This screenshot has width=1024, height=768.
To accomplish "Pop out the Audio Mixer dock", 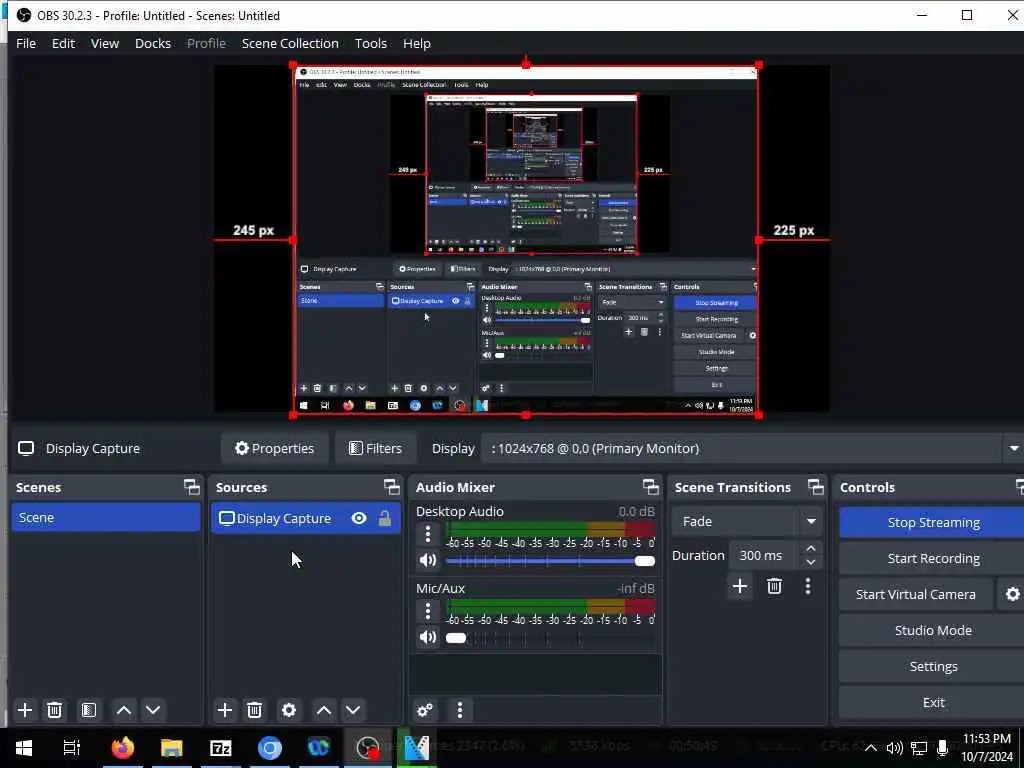I will (x=650, y=487).
